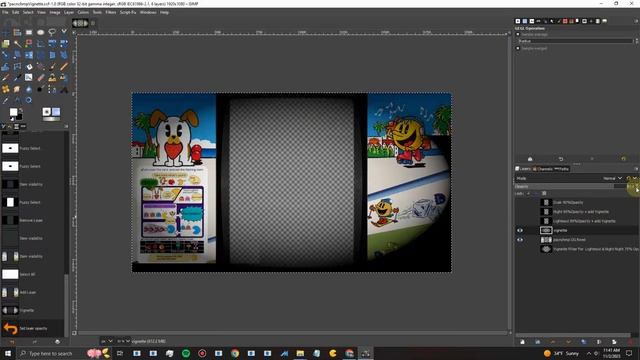
Task: Adjust the Radius stepper arrows
Action: click(x=636, y=41)
